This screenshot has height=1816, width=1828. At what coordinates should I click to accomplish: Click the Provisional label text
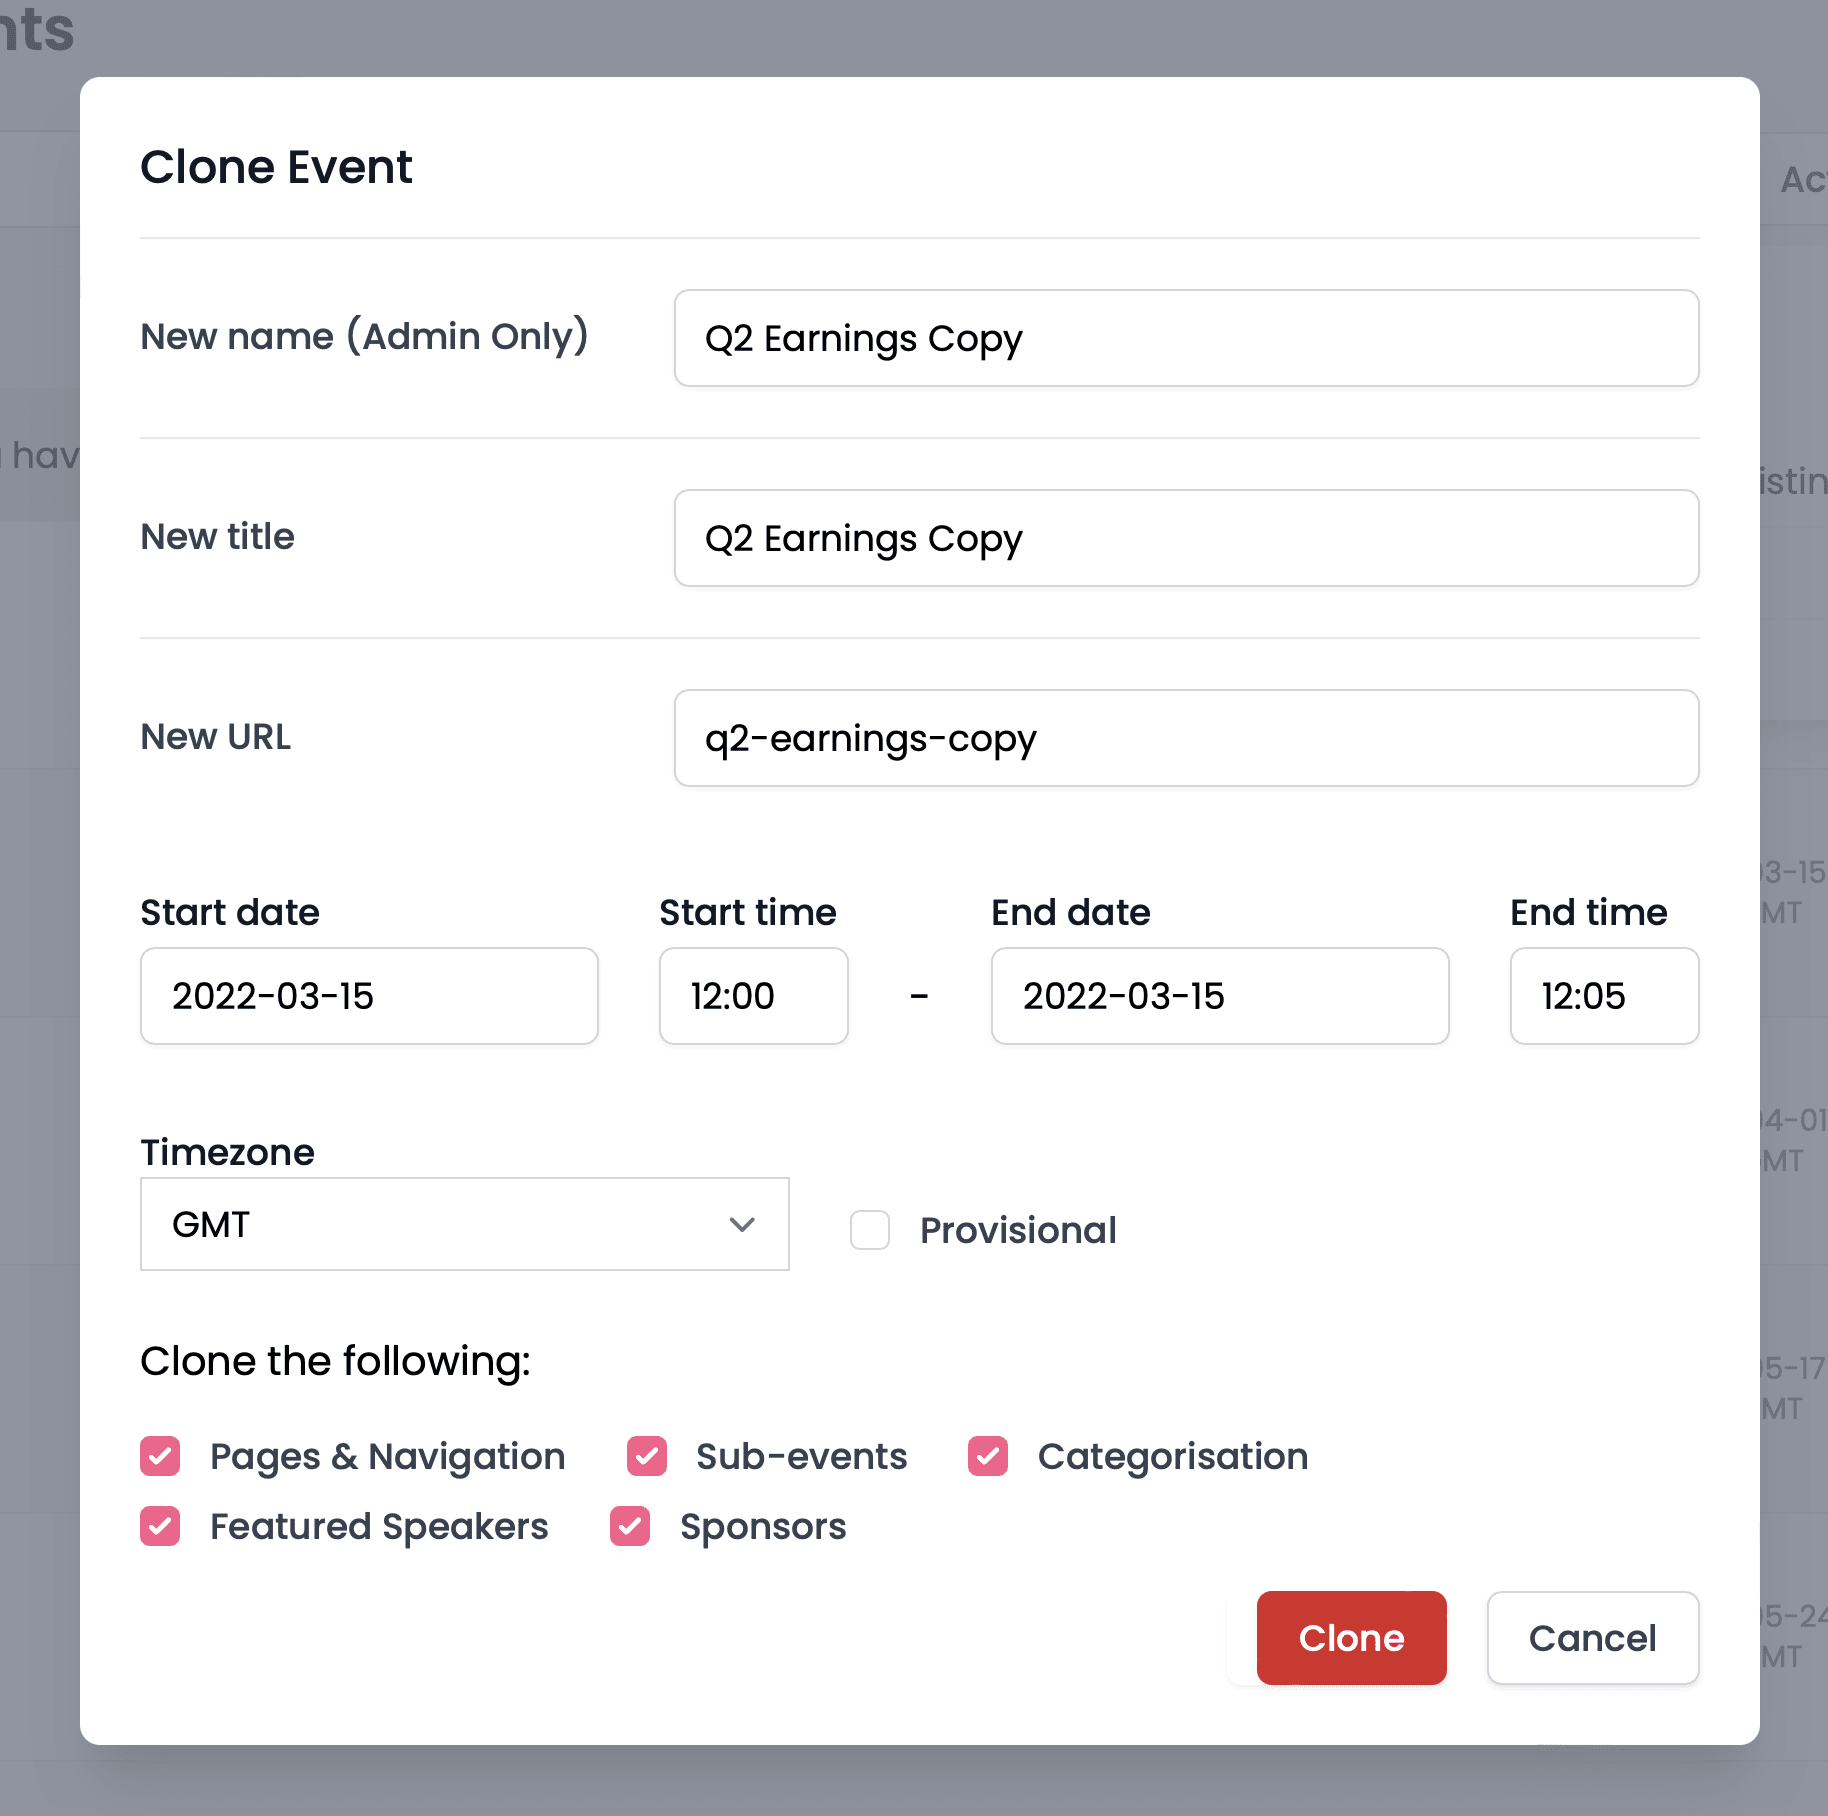(1018, 1230)
